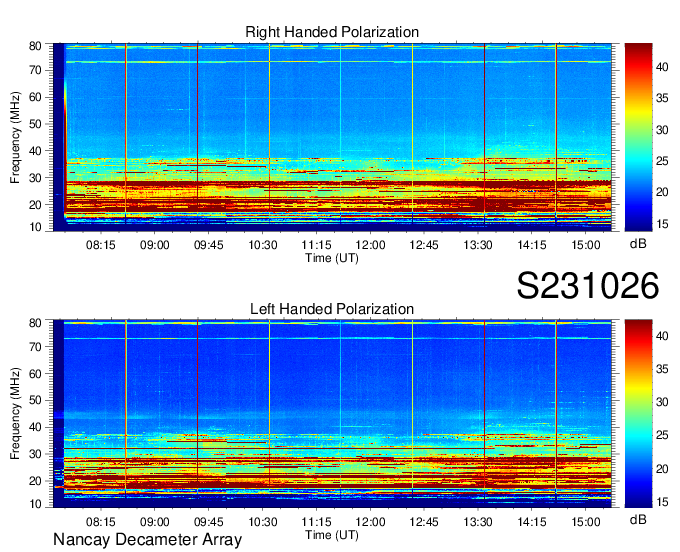Screen dimensions: 680x552
Task: Click 15:00 tick under Left Handed plot
Action: (x=585, y=522)
